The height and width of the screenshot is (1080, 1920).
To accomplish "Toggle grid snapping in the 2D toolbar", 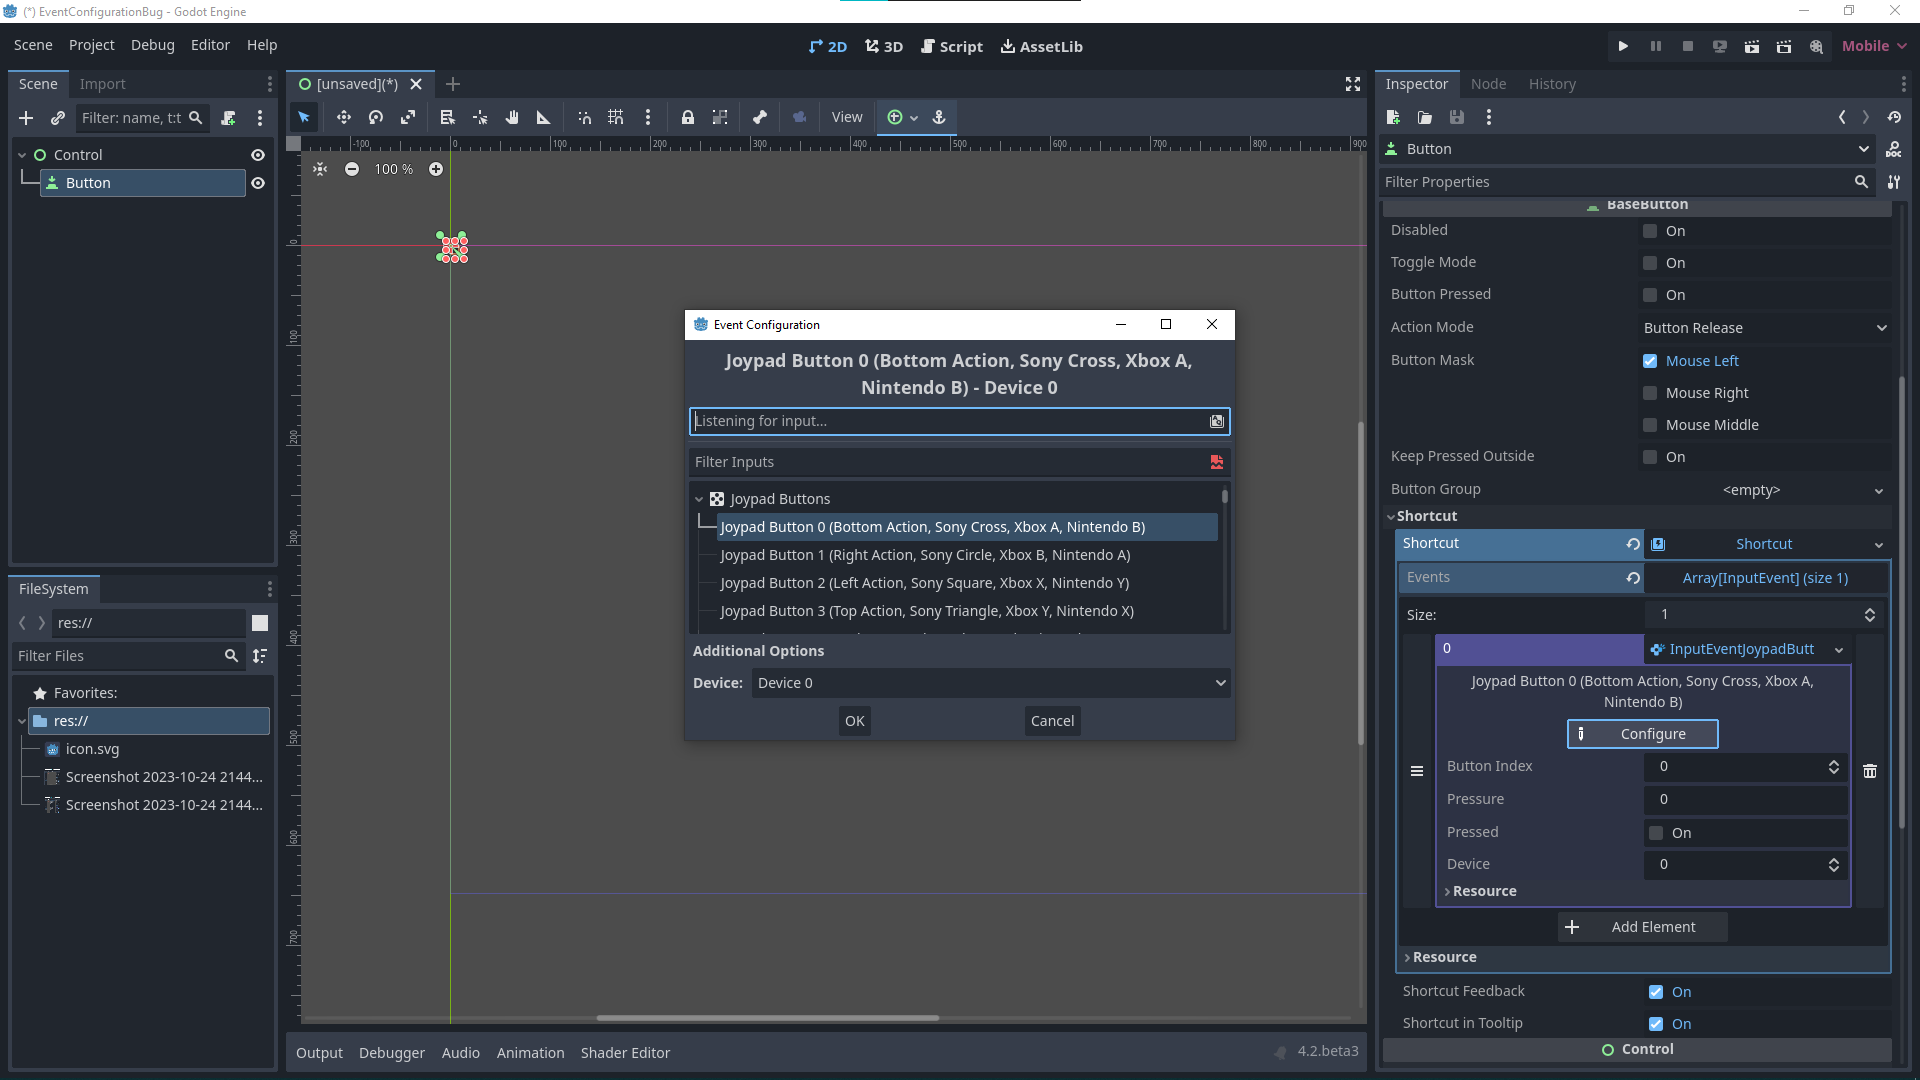I will click(x=616, y=117).
